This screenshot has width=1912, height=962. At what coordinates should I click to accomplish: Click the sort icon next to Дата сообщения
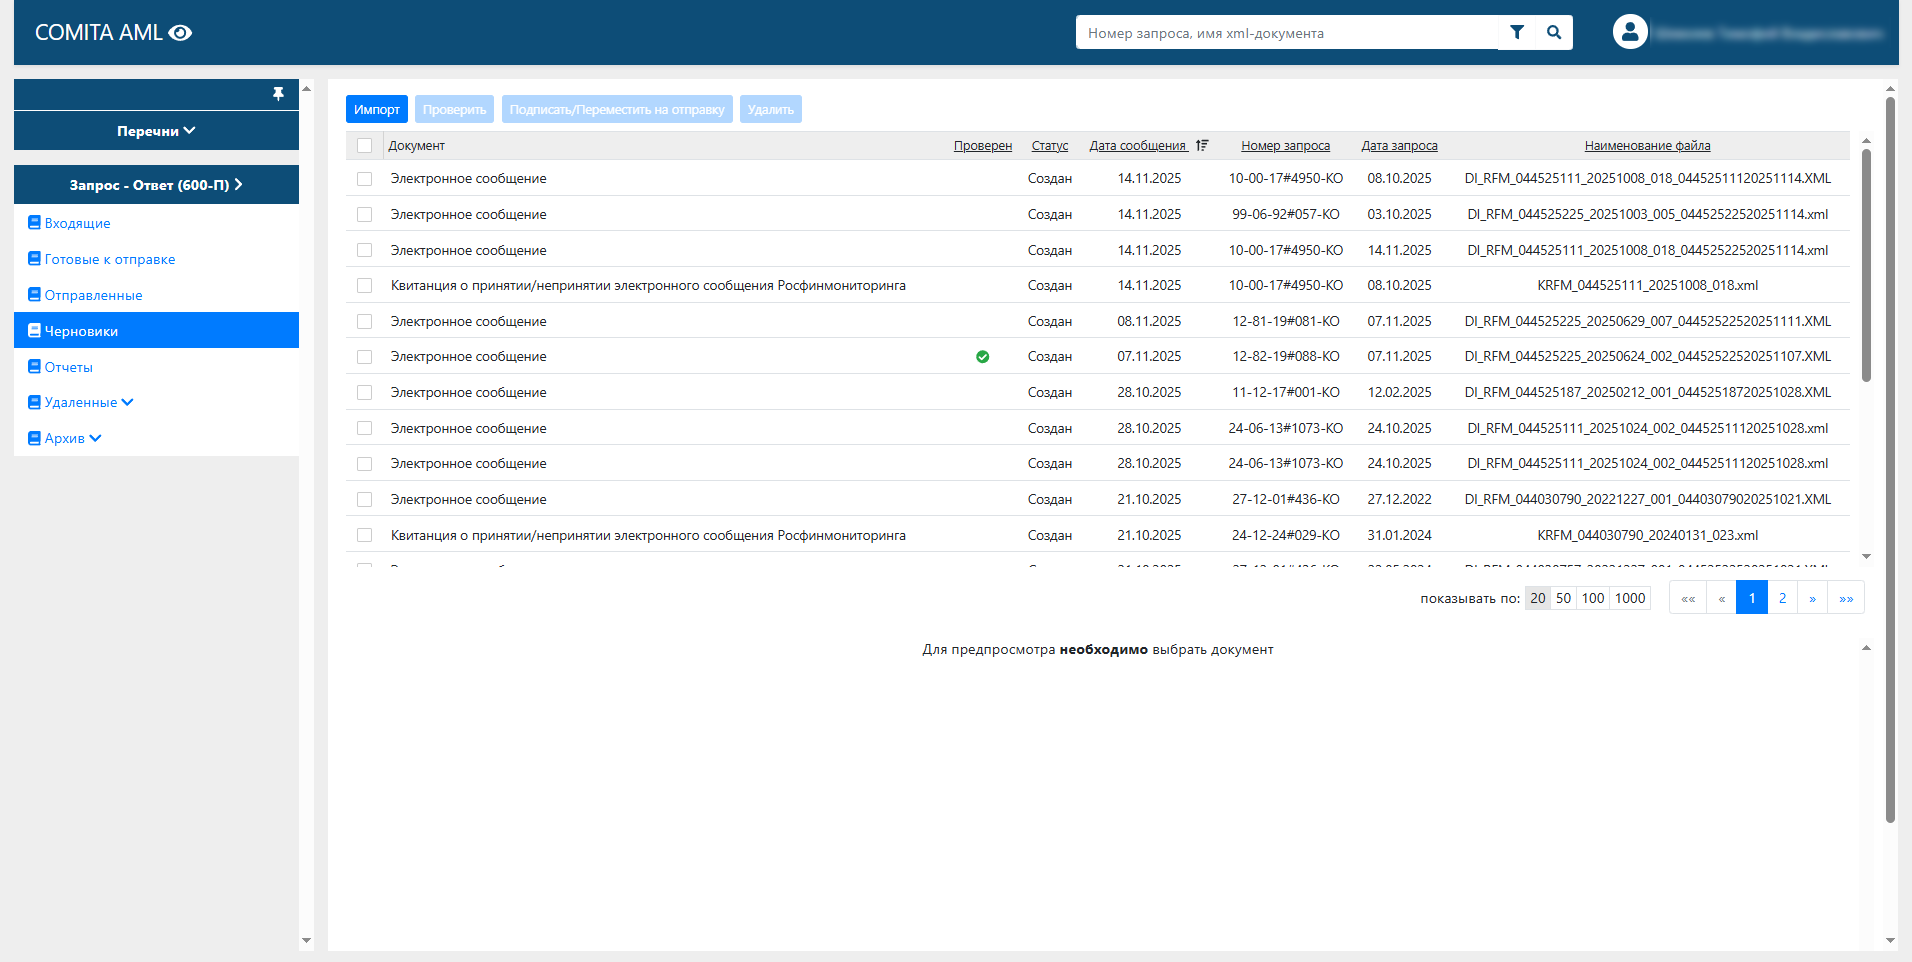pos(1202,146)
